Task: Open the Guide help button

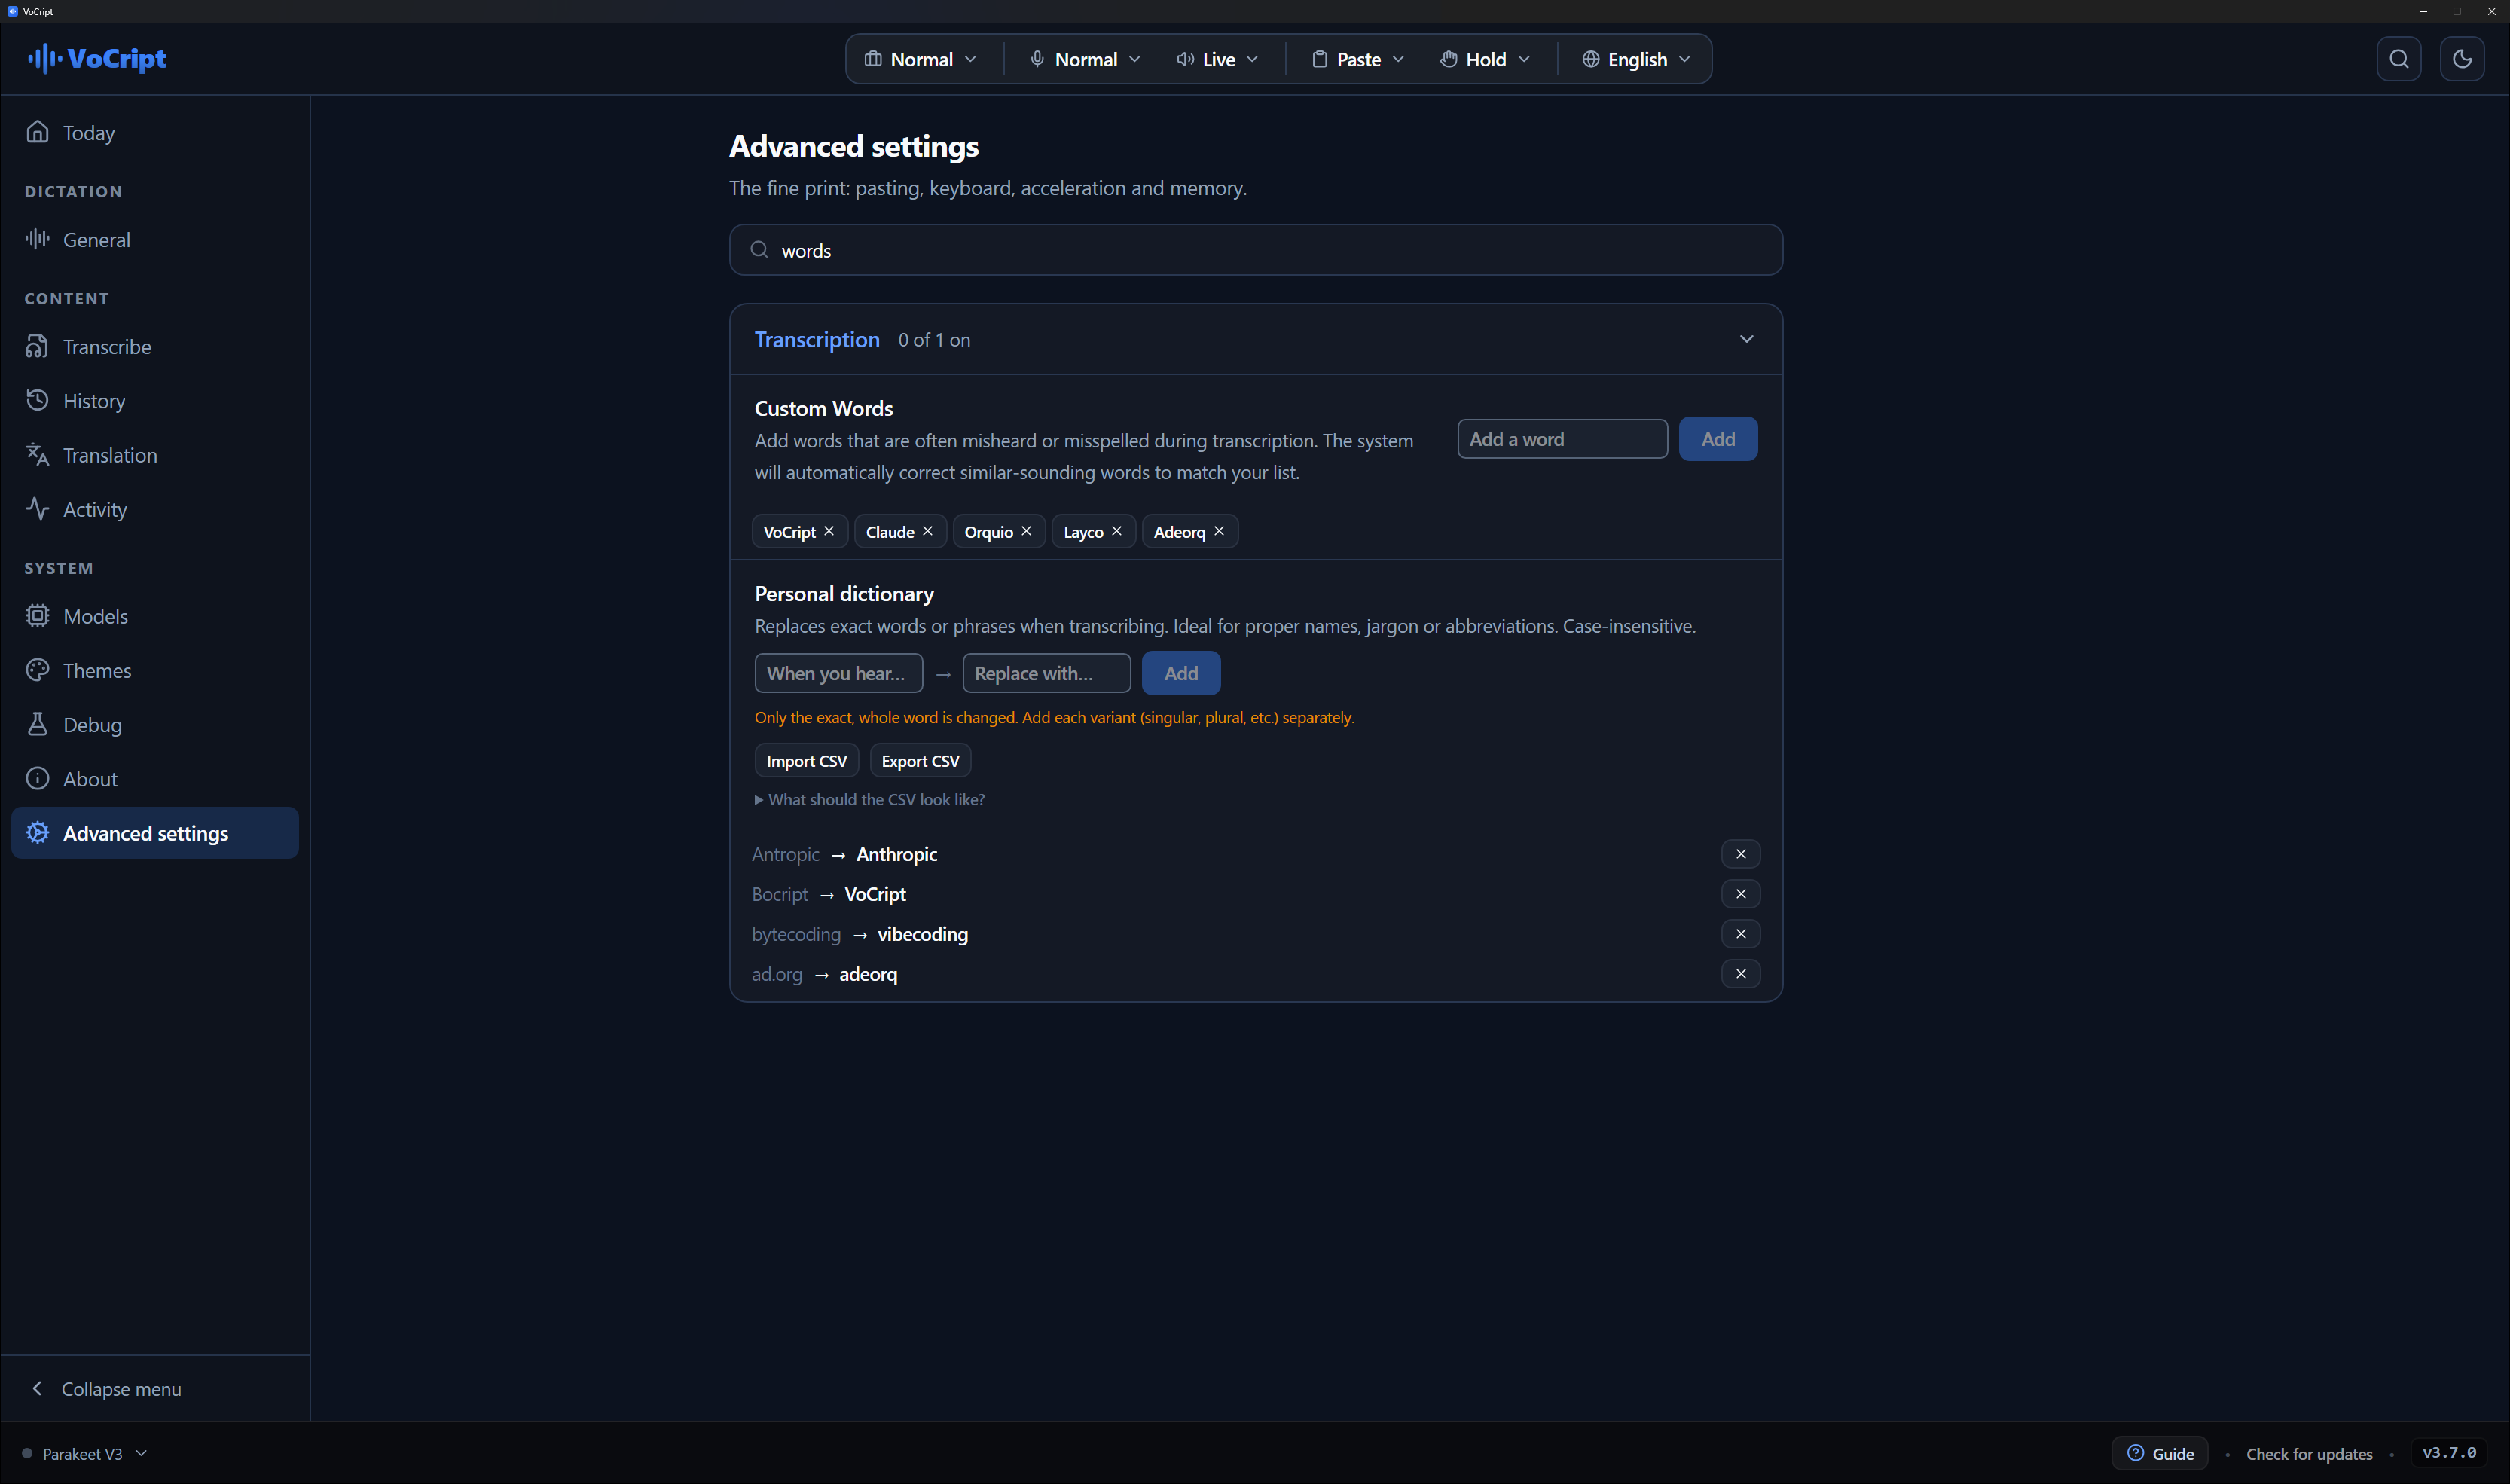Action: pos(2160,1454)
